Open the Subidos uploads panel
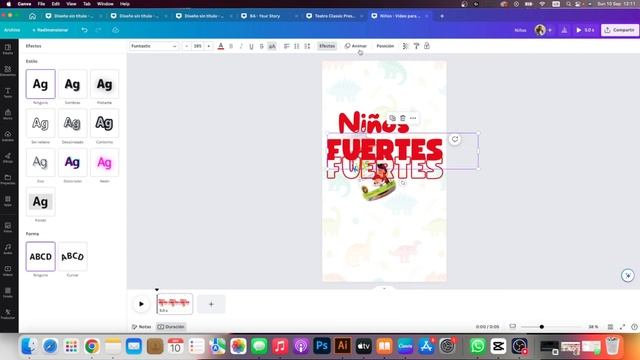This screenshot has width=640, height=360. [x=8, y=136]
